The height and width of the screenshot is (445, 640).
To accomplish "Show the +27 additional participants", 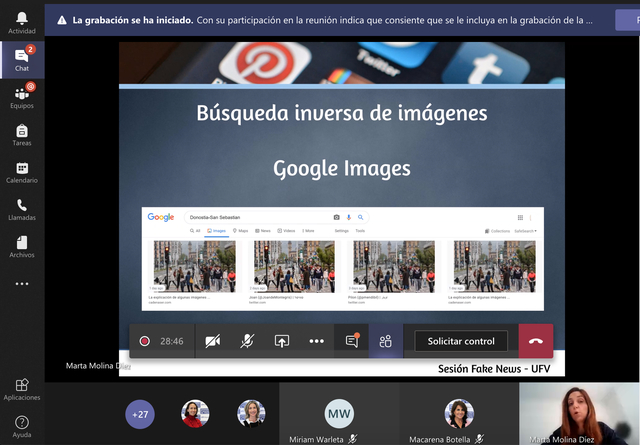I will tap(140, 414).
